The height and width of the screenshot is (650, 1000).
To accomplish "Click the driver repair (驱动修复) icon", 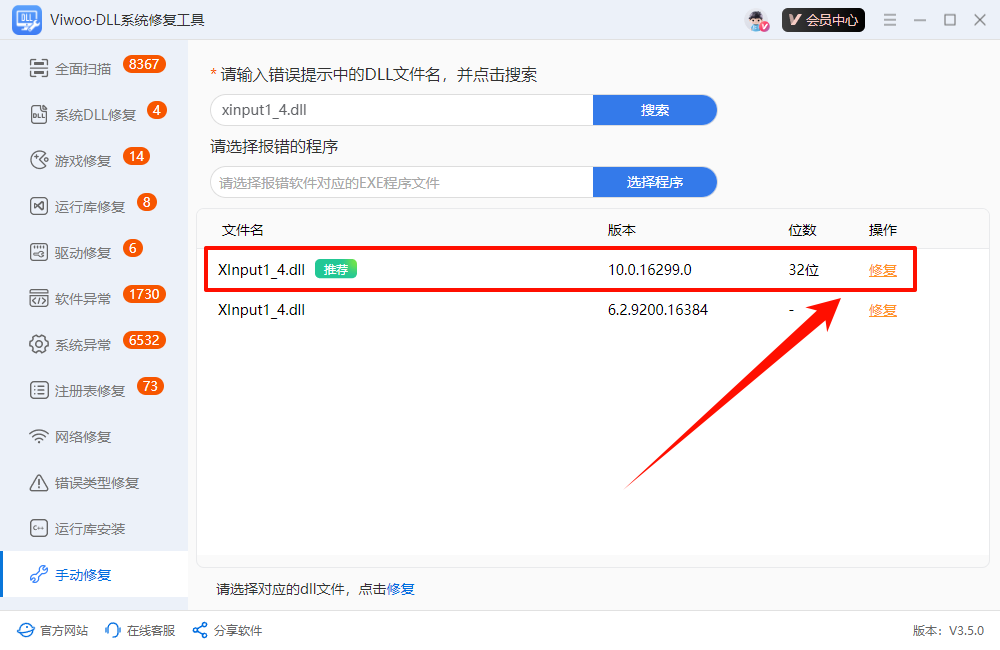I will 39,253.
